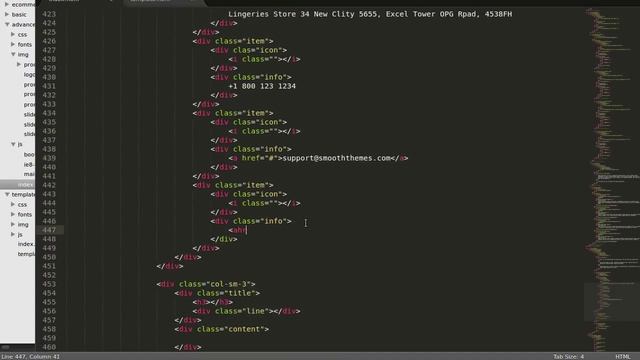The width and height of the screenshot is (640, 360).
Task: Expand fonts folder under advanced
Action: 13,44
